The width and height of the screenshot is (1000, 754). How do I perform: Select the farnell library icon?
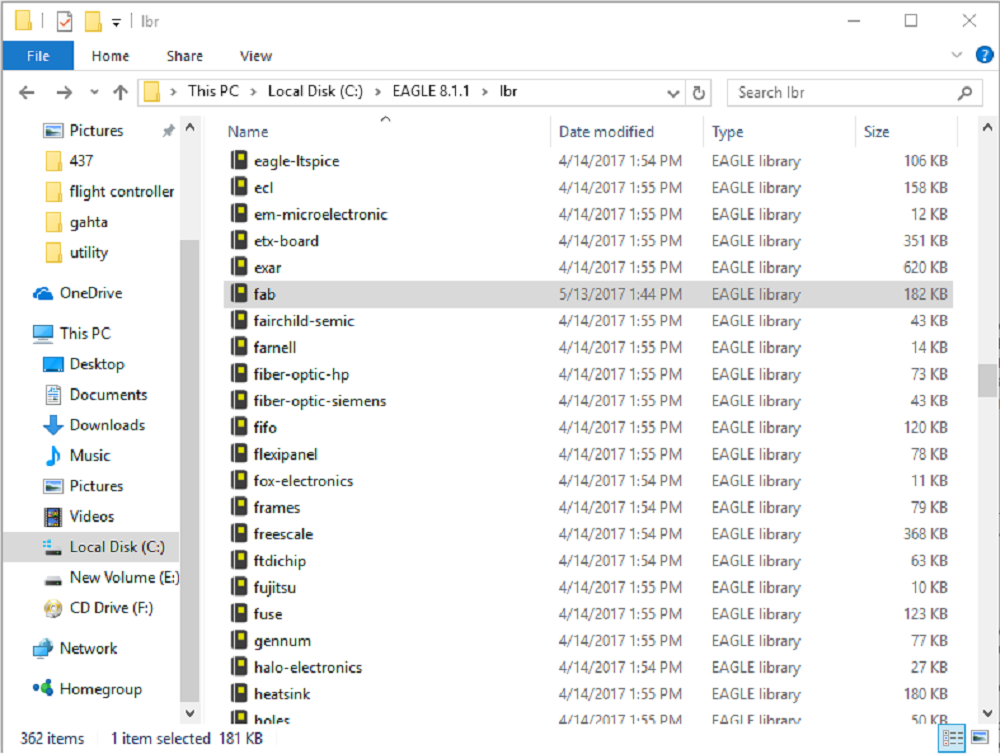tap(239, 347)
